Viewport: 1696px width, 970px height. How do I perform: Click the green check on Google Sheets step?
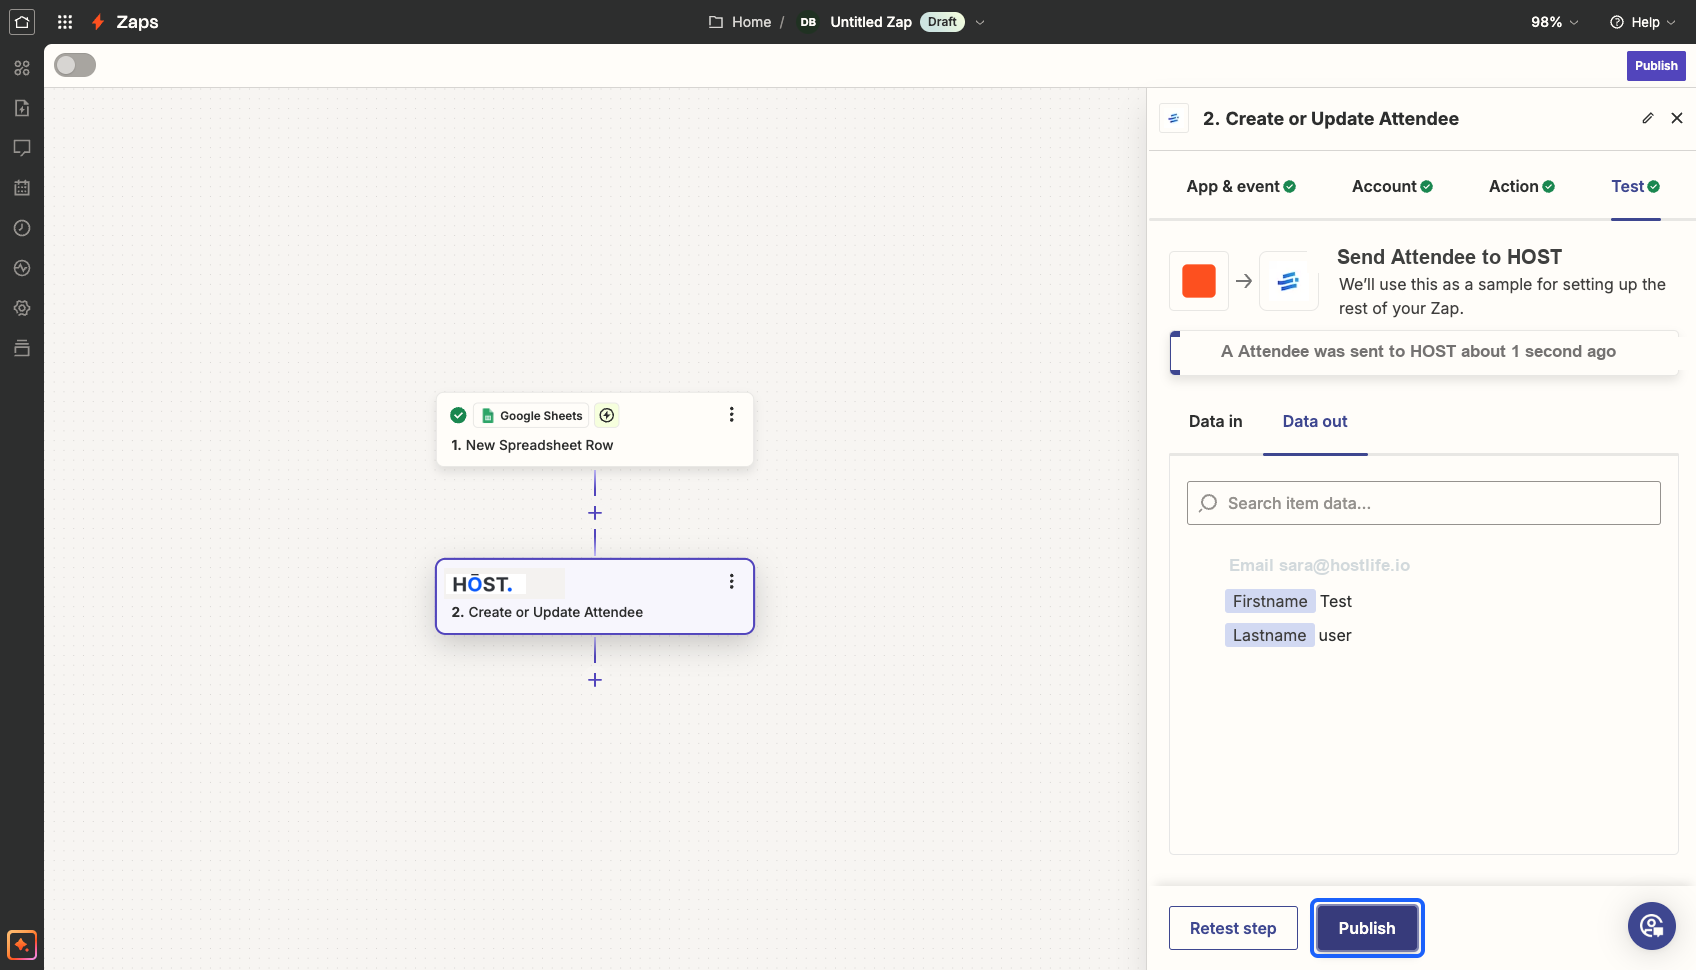point(458,415)
